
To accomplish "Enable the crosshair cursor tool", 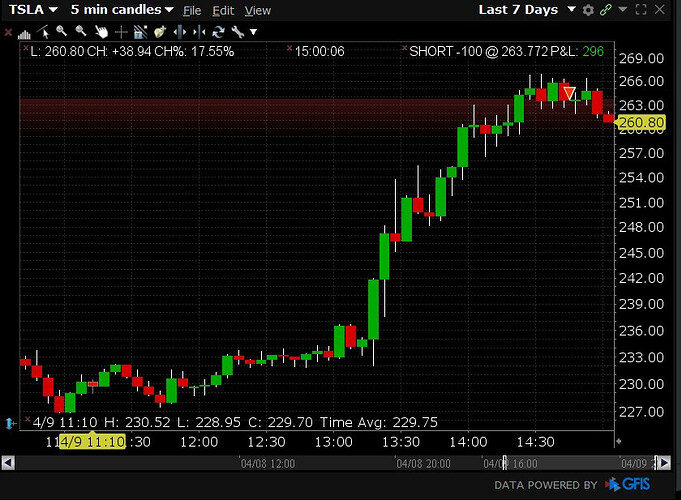I will coord(121,32).
